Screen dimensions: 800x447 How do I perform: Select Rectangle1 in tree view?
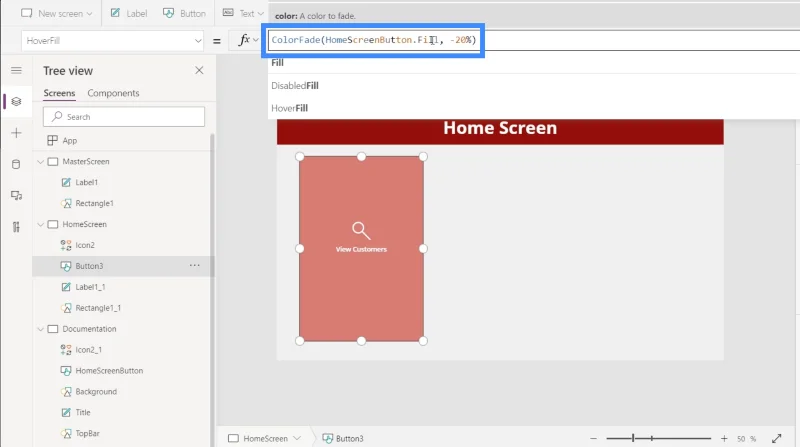tap(94, 203)
